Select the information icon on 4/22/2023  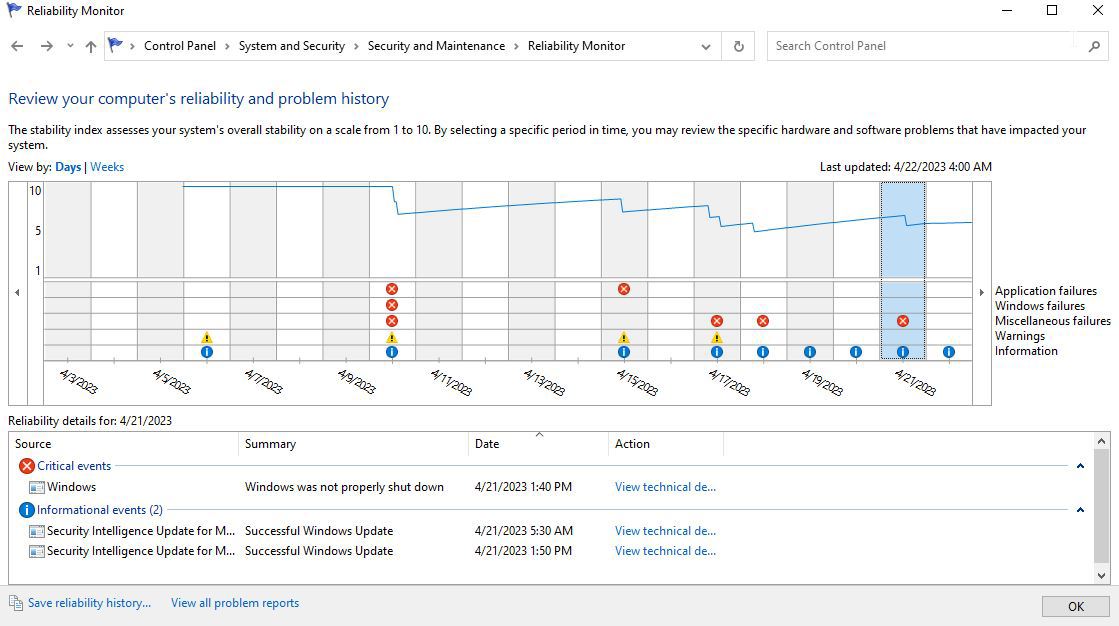tap(948, 352)
